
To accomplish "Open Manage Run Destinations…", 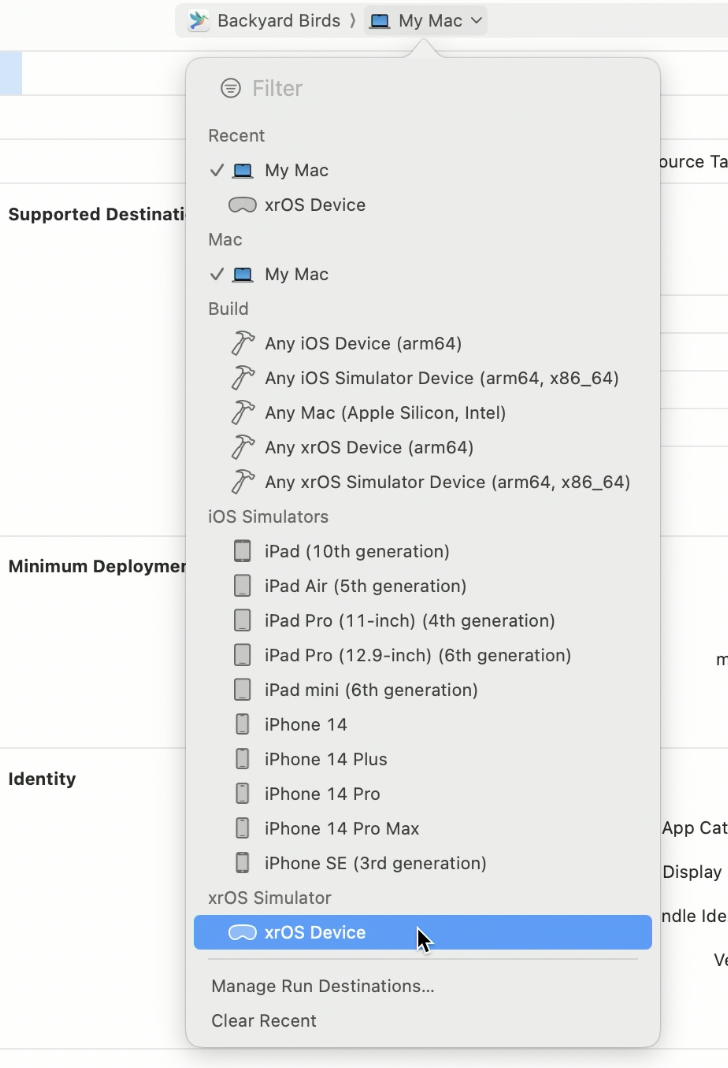I will point(323,986).
